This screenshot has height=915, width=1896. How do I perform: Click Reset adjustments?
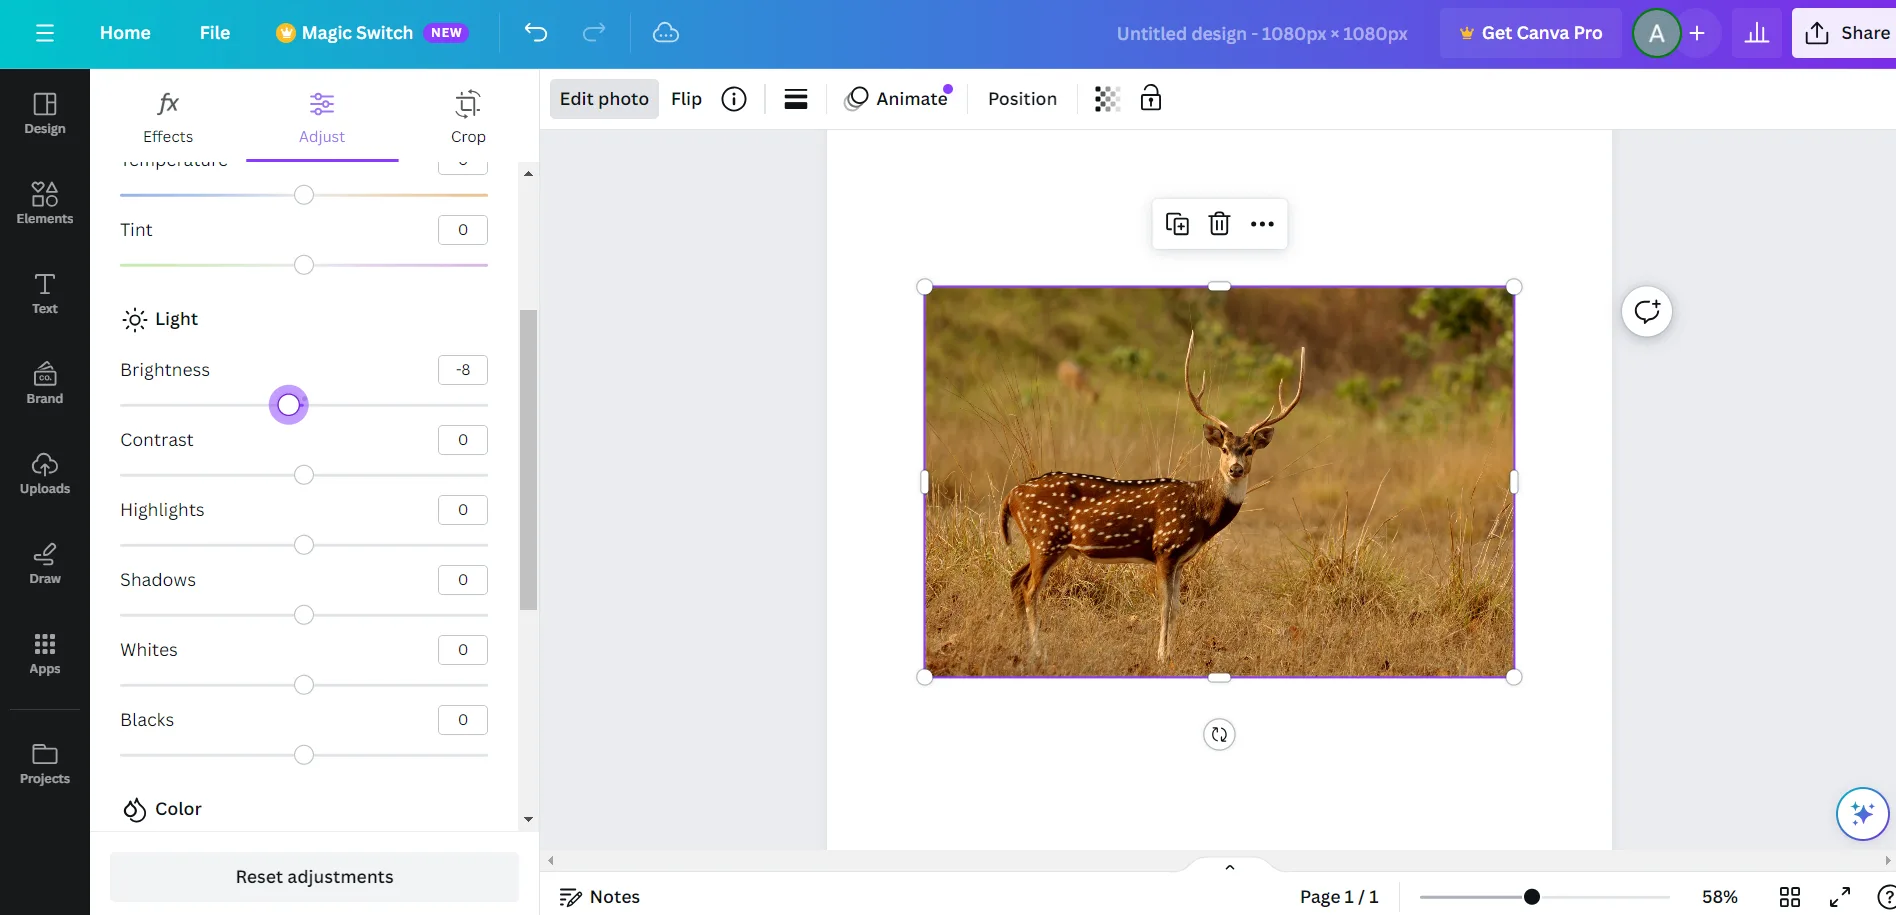314,877
